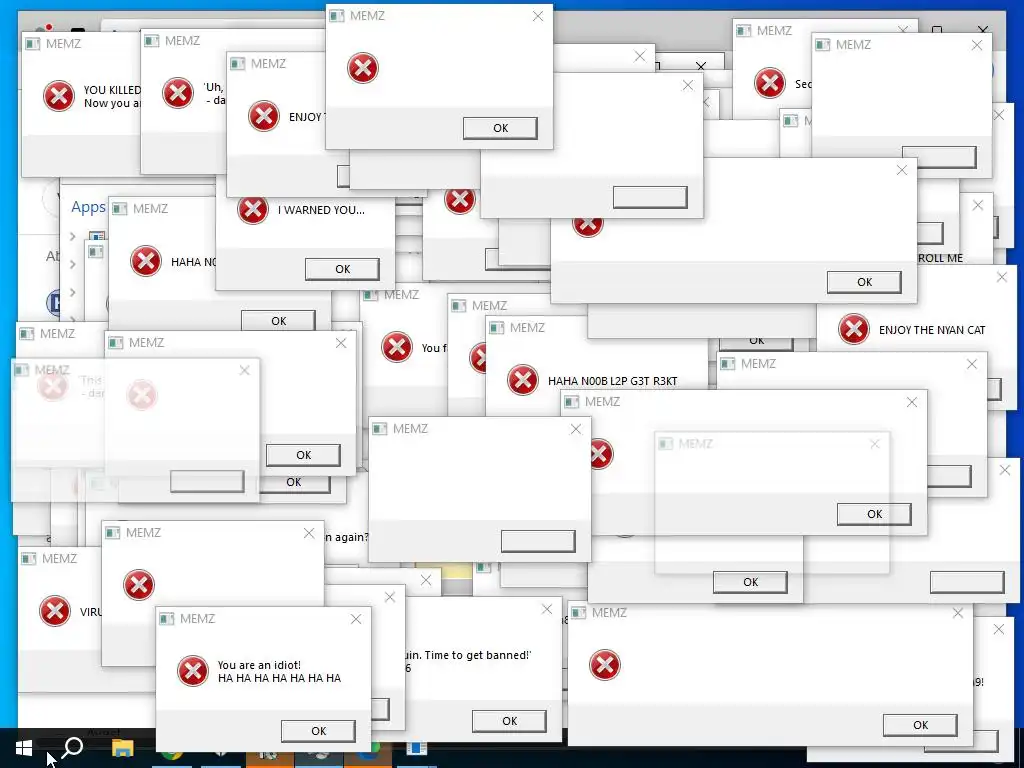Image resolution: width=1024 pixels, height=768 pixels.
Task: Click the error icon beside 'HAHA N00B L2P G3T R3KT'
Action: click(x=522, y=380)
